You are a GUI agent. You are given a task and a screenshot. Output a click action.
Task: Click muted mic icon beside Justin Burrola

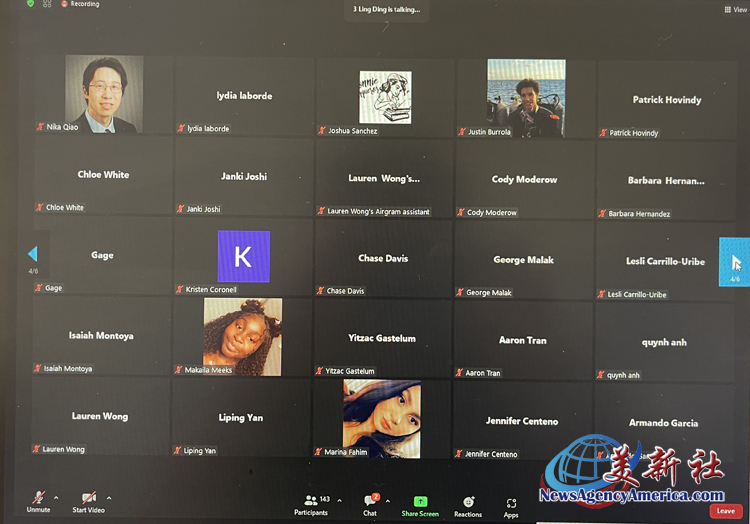(x=462, y=131)
